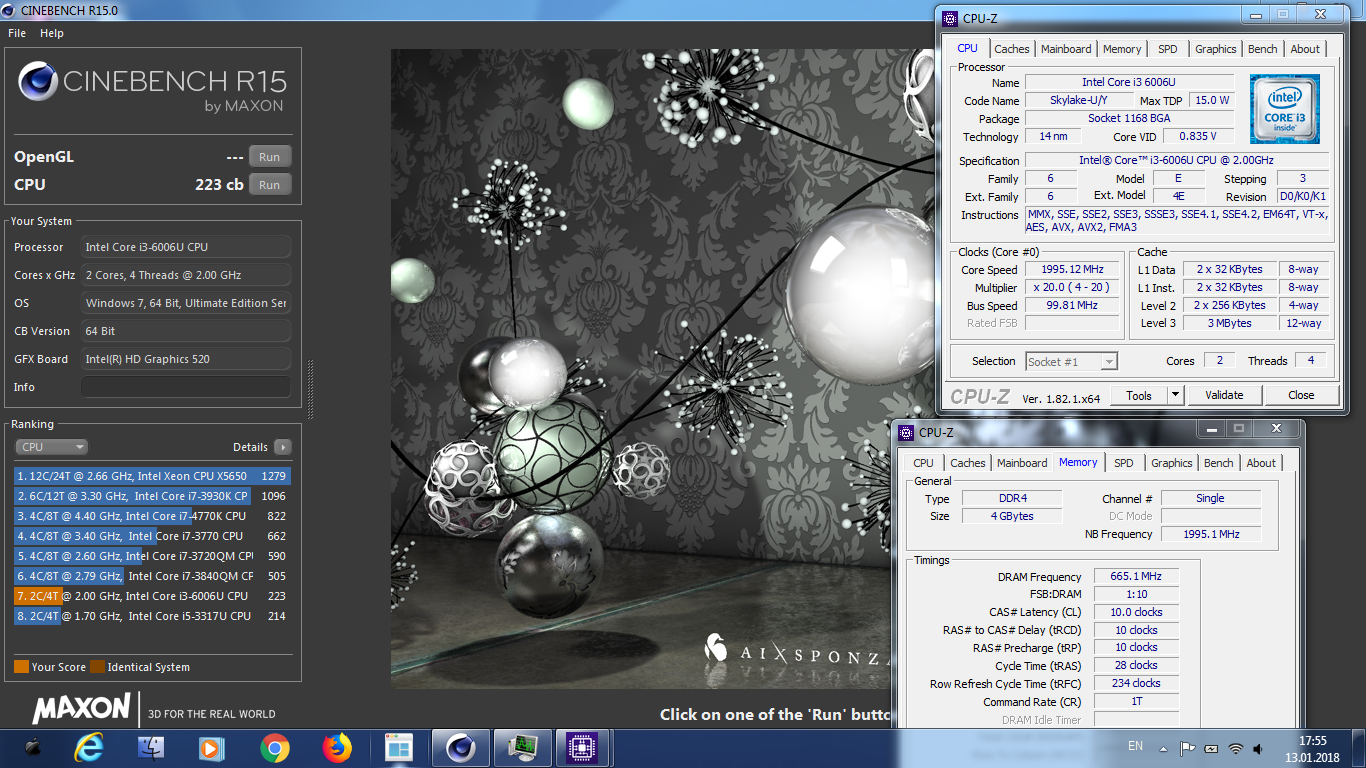Open the speaker volume tray icon
This screenshot has width=1366, height=768.
click(x=1259, y=748)
